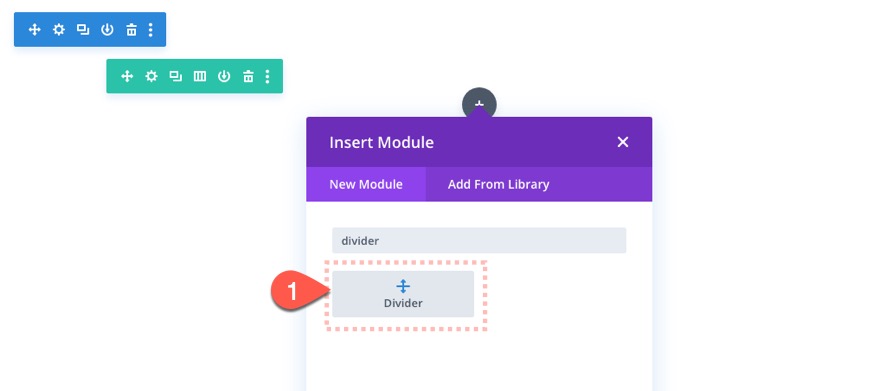Switch to Add From Library tab
This screenshot has height=391, width=880.
pos(498,184)
